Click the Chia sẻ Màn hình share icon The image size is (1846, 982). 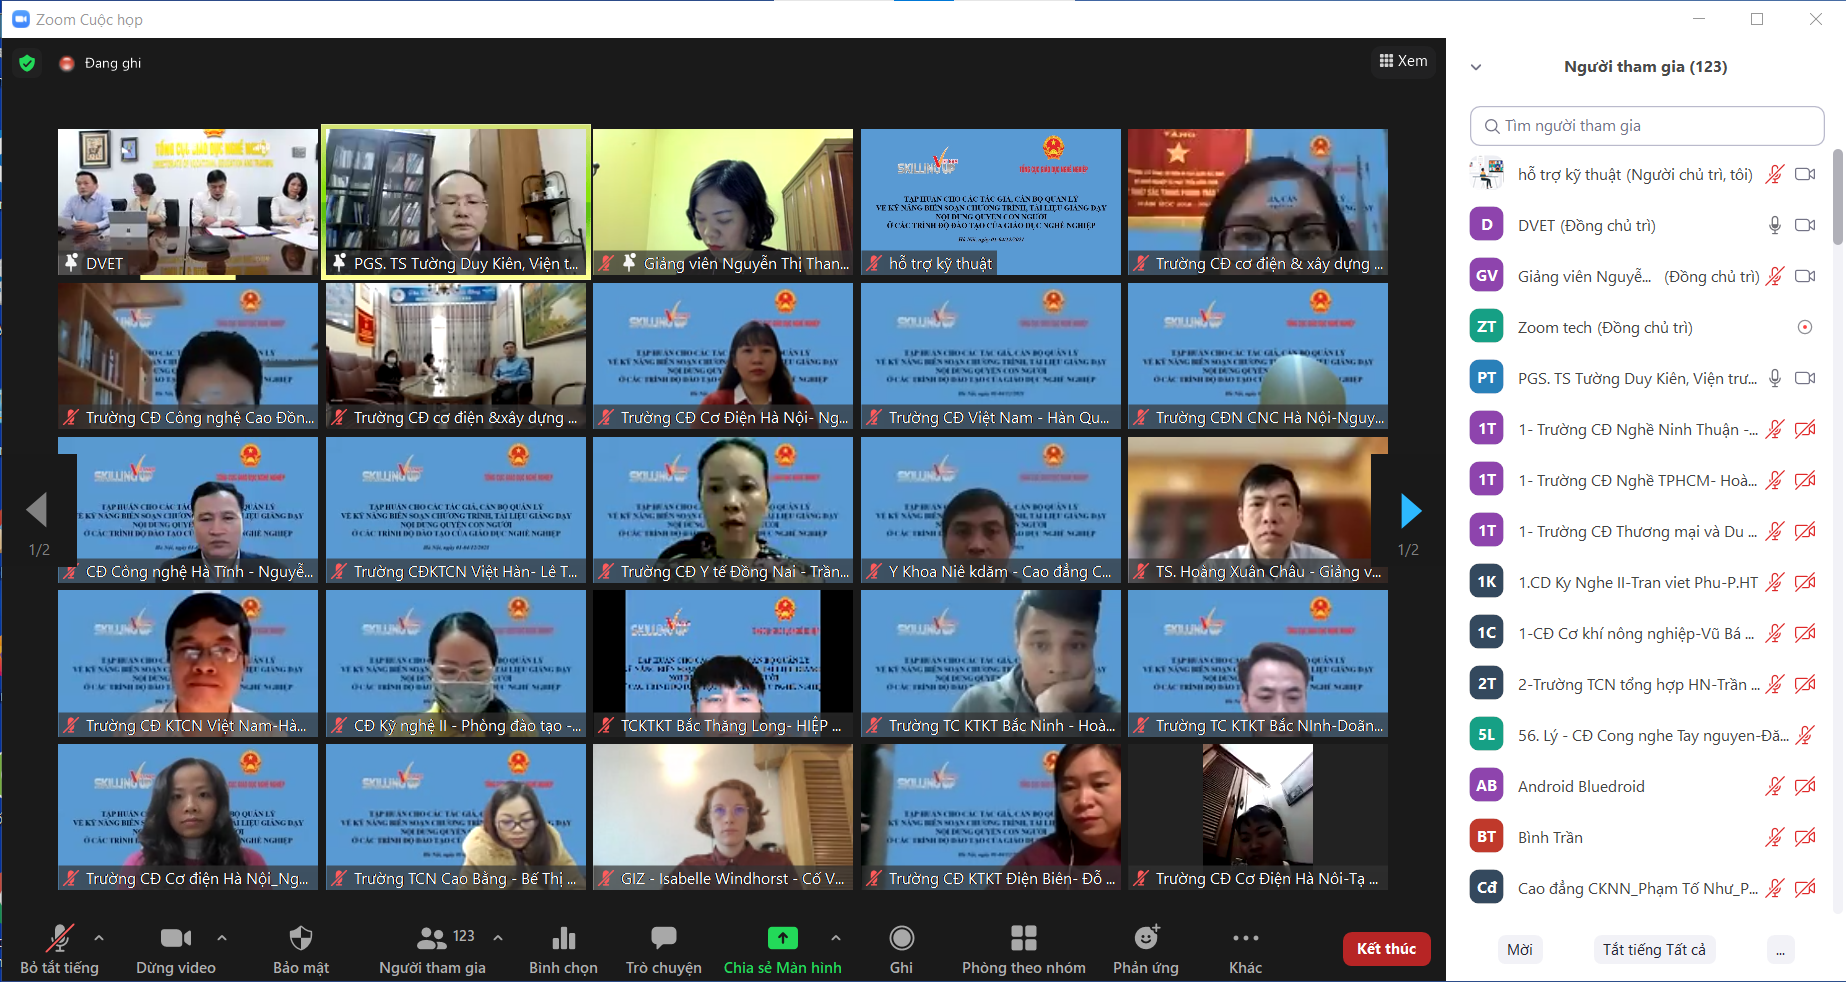click(x=782, y=938)
